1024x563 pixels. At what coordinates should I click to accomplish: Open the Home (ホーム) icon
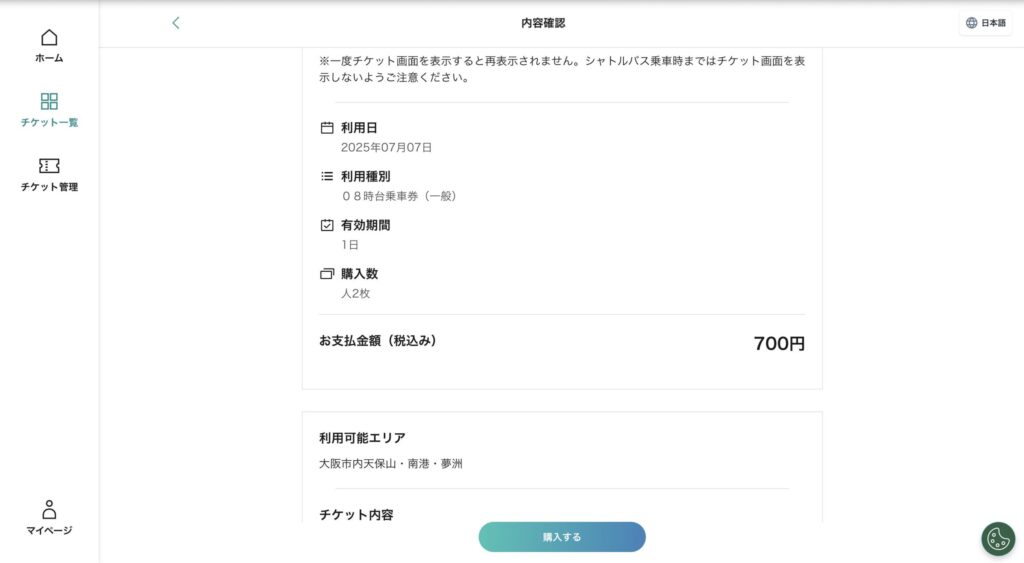49,38
